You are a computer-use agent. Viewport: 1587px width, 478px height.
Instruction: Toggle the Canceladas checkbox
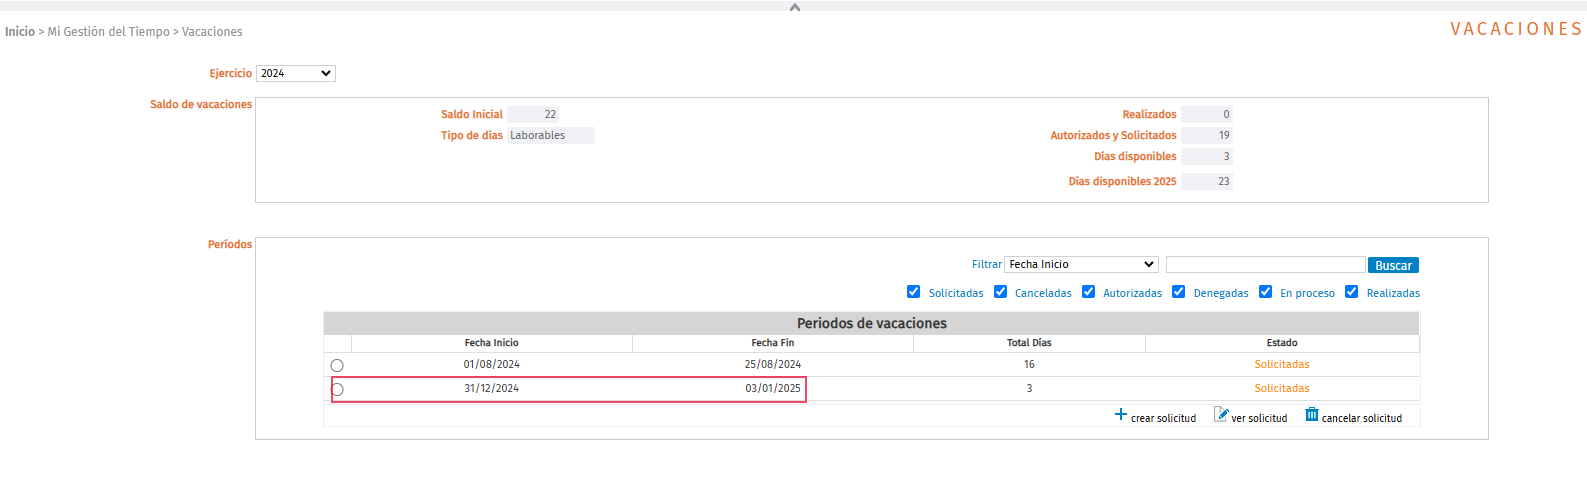tap(1000, 292)
